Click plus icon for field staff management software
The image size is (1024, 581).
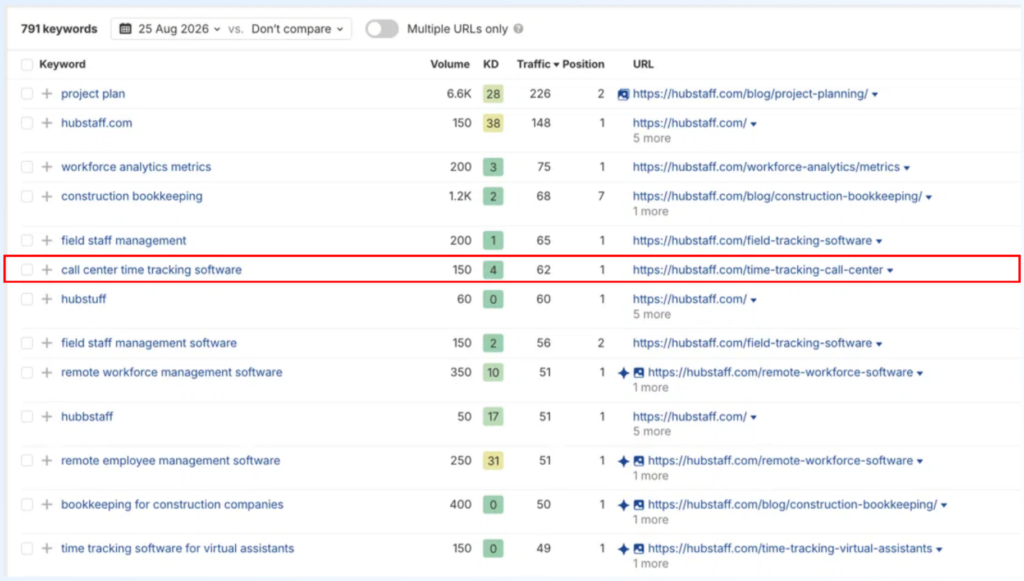[x=46, y=343]
